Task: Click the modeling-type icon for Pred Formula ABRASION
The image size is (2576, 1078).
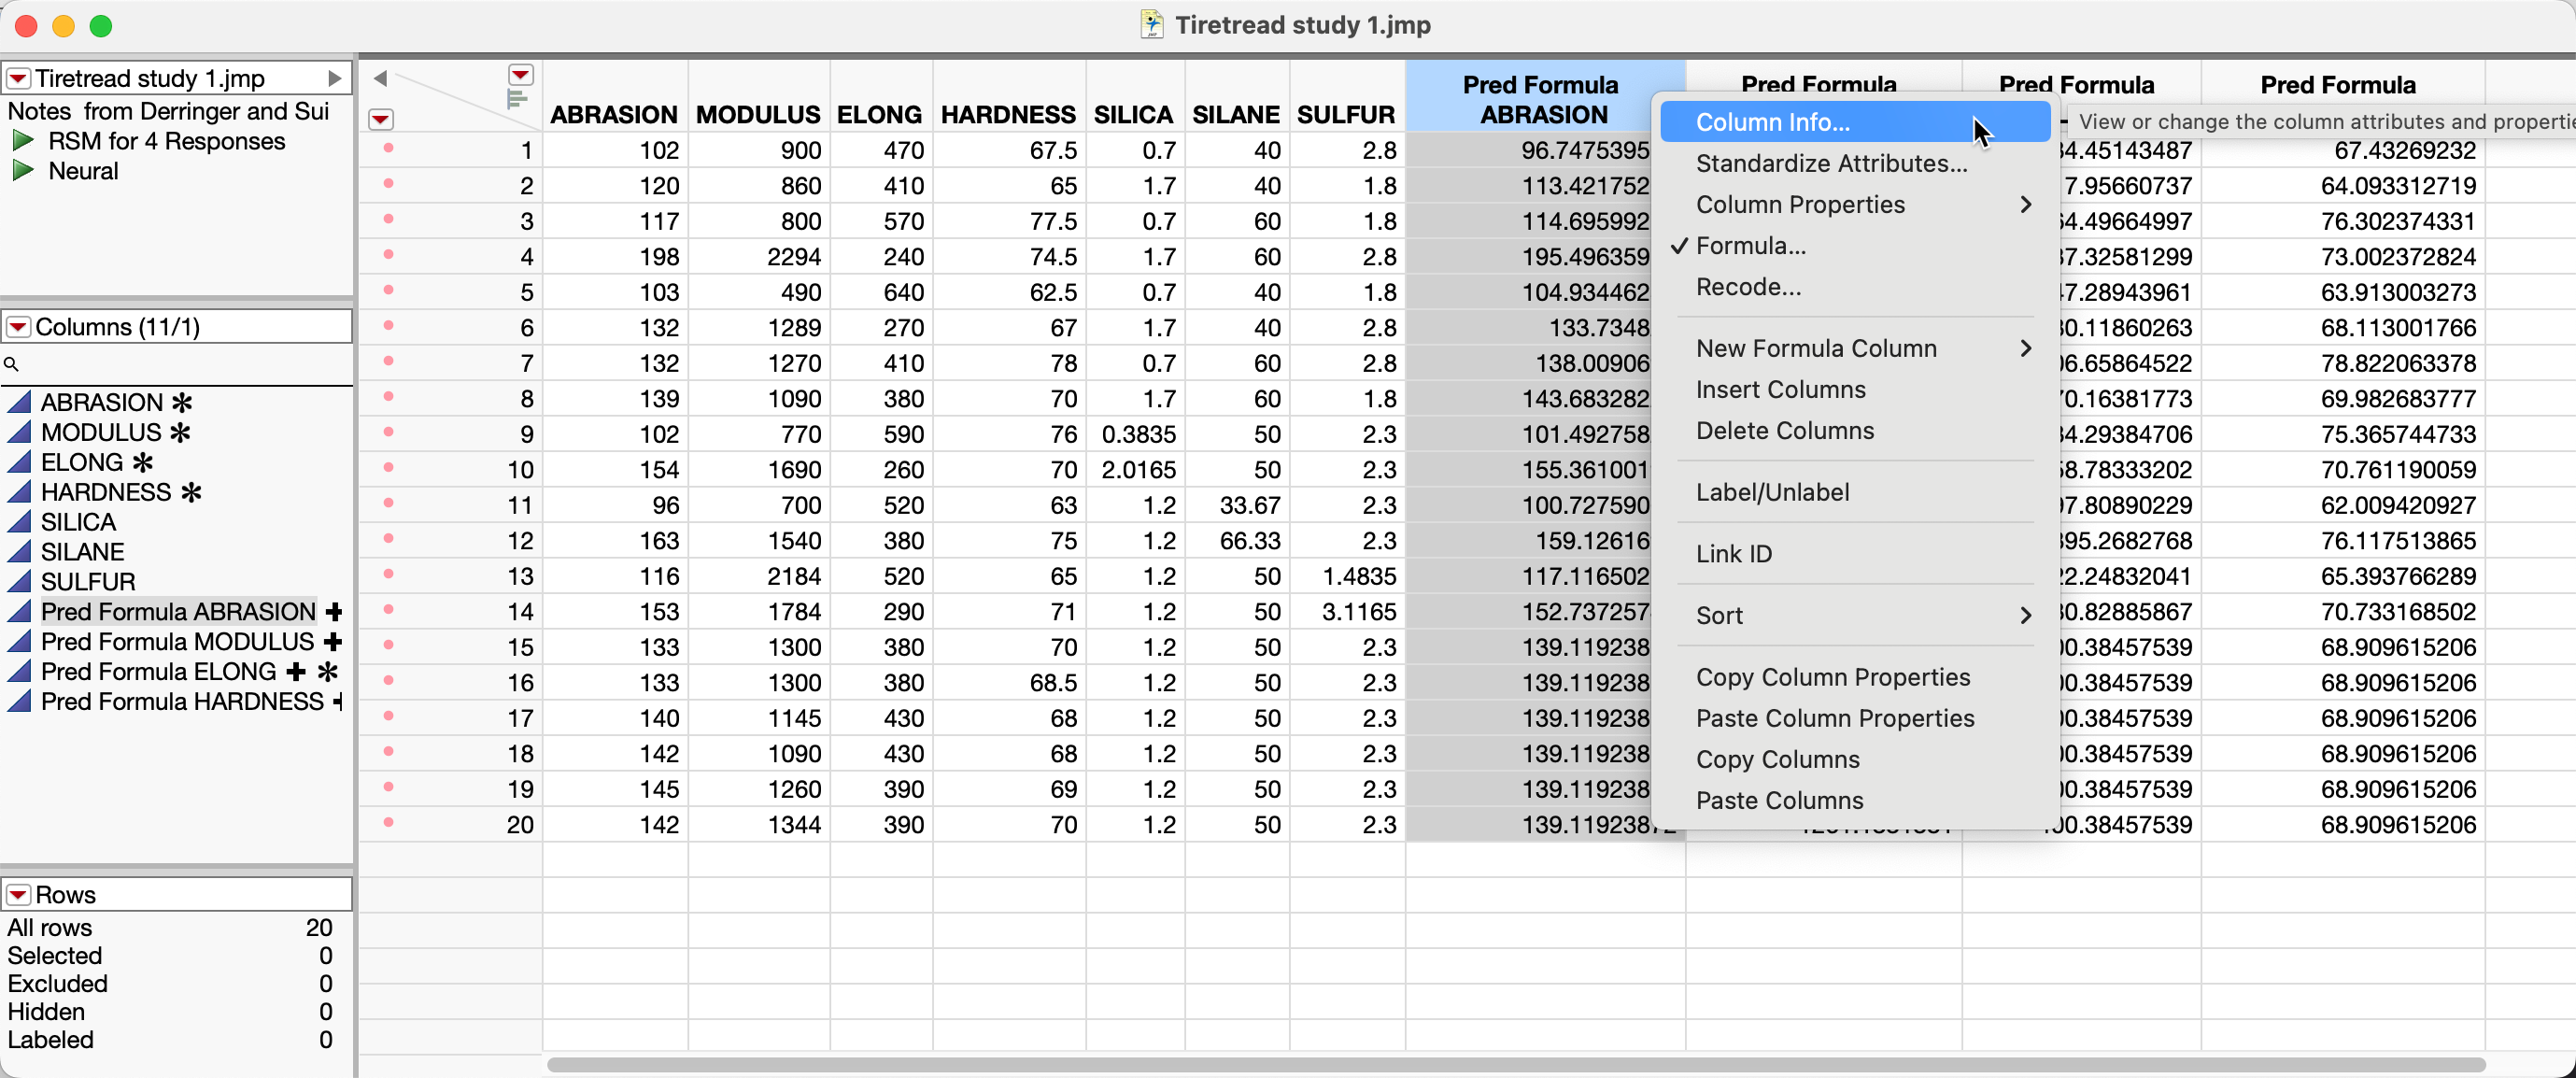Action: [19, 612]
